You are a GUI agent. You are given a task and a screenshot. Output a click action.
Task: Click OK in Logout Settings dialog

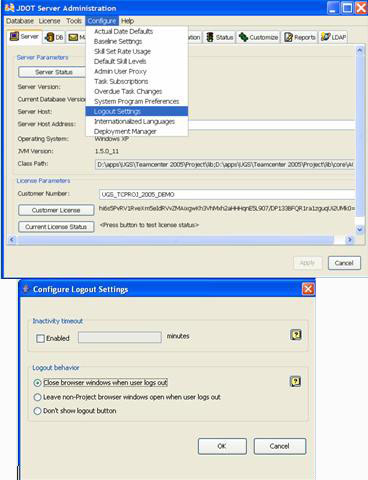coord(222,446)
